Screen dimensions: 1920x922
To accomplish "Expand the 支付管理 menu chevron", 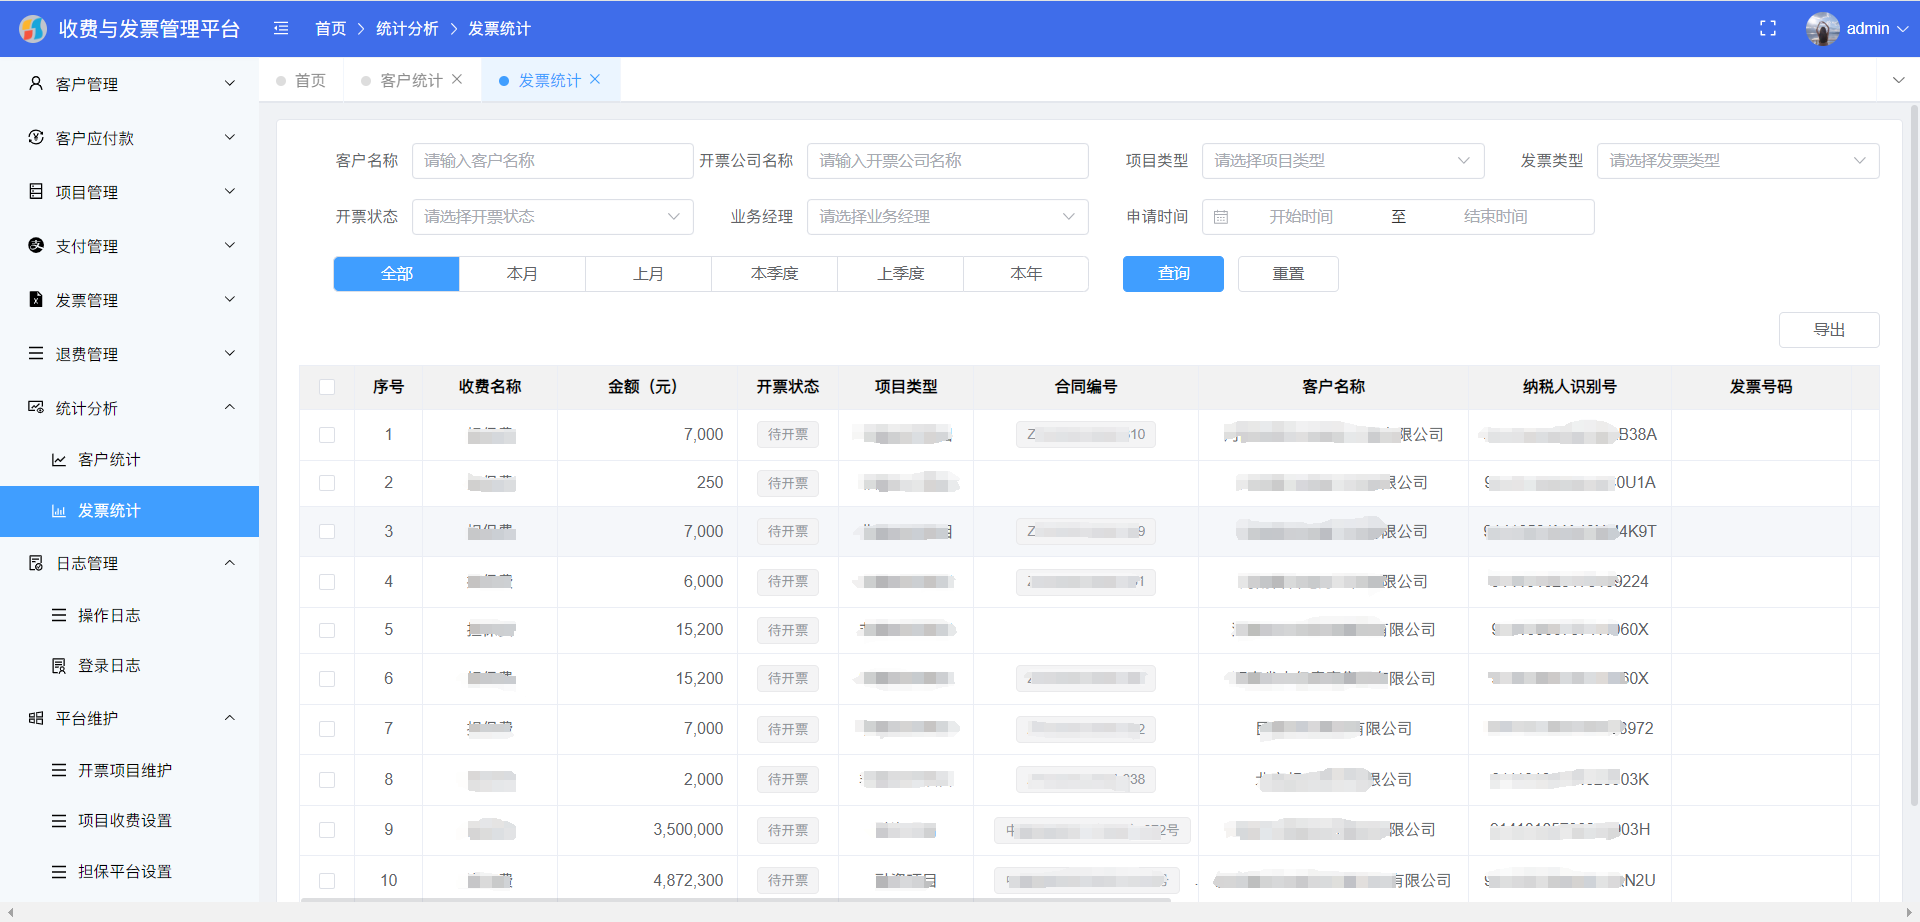I will (x=230, y=246).
